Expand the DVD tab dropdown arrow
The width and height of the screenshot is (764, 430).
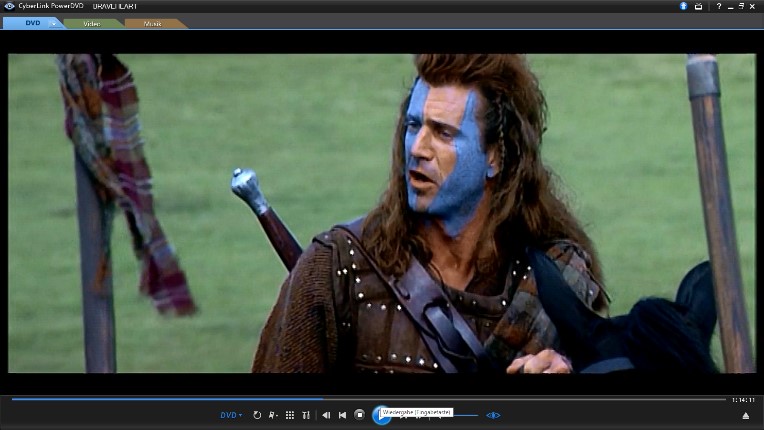pos(53,23)
